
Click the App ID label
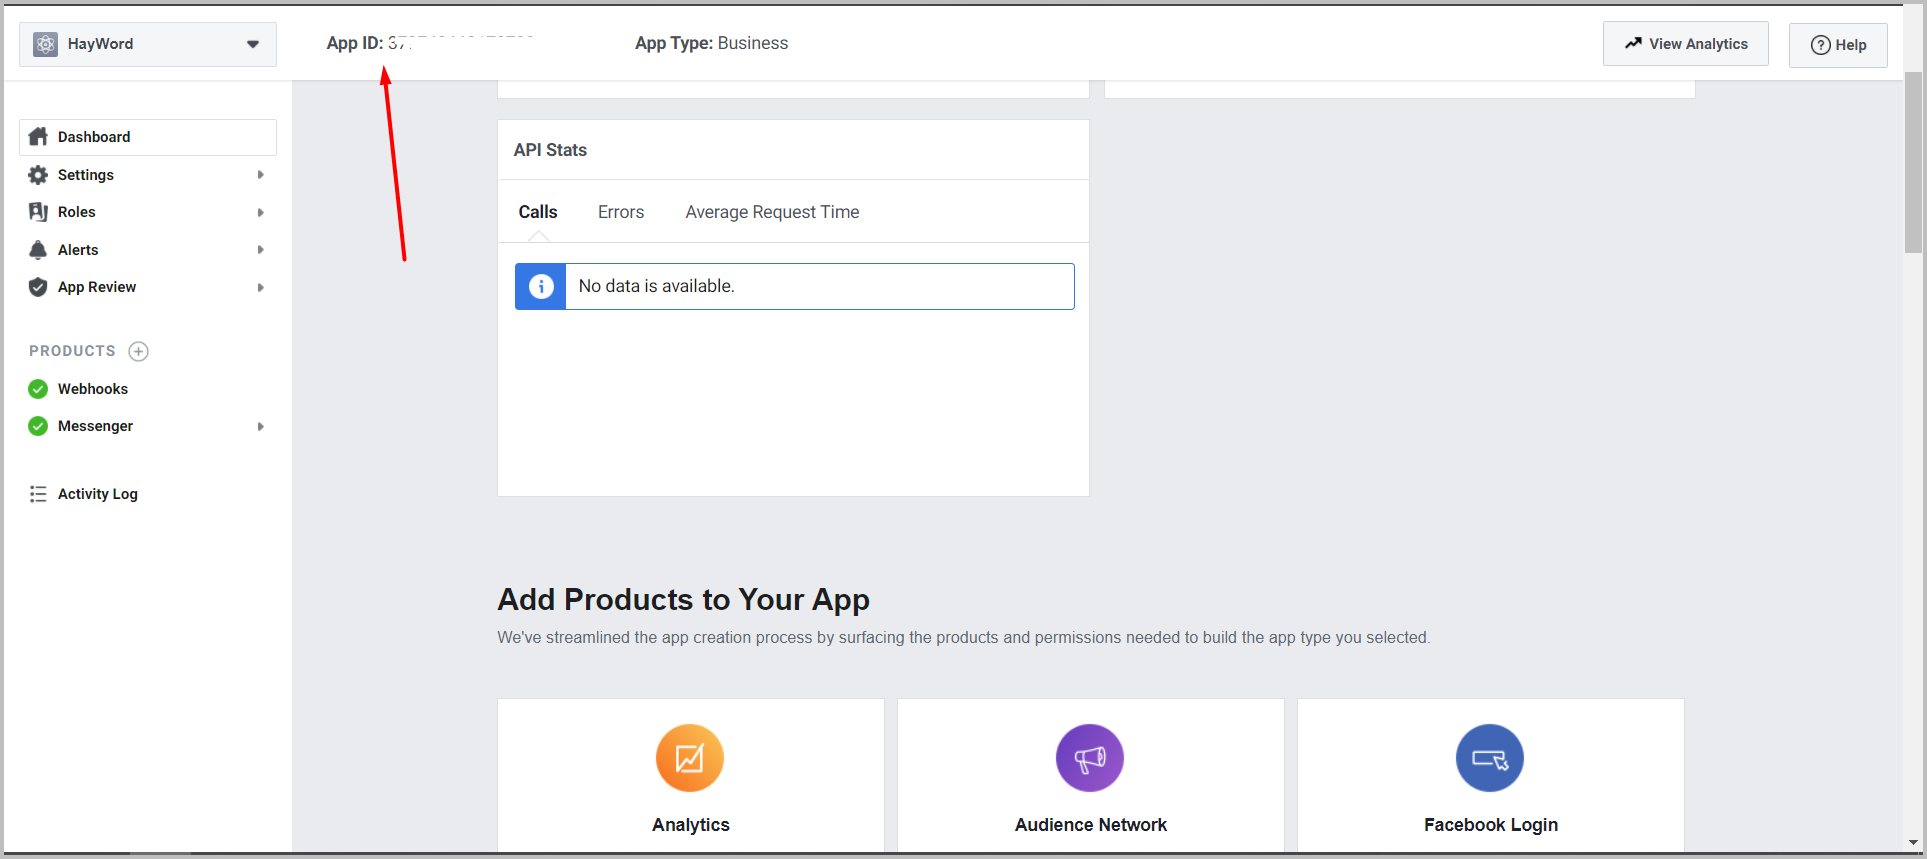tap(355, 43)
